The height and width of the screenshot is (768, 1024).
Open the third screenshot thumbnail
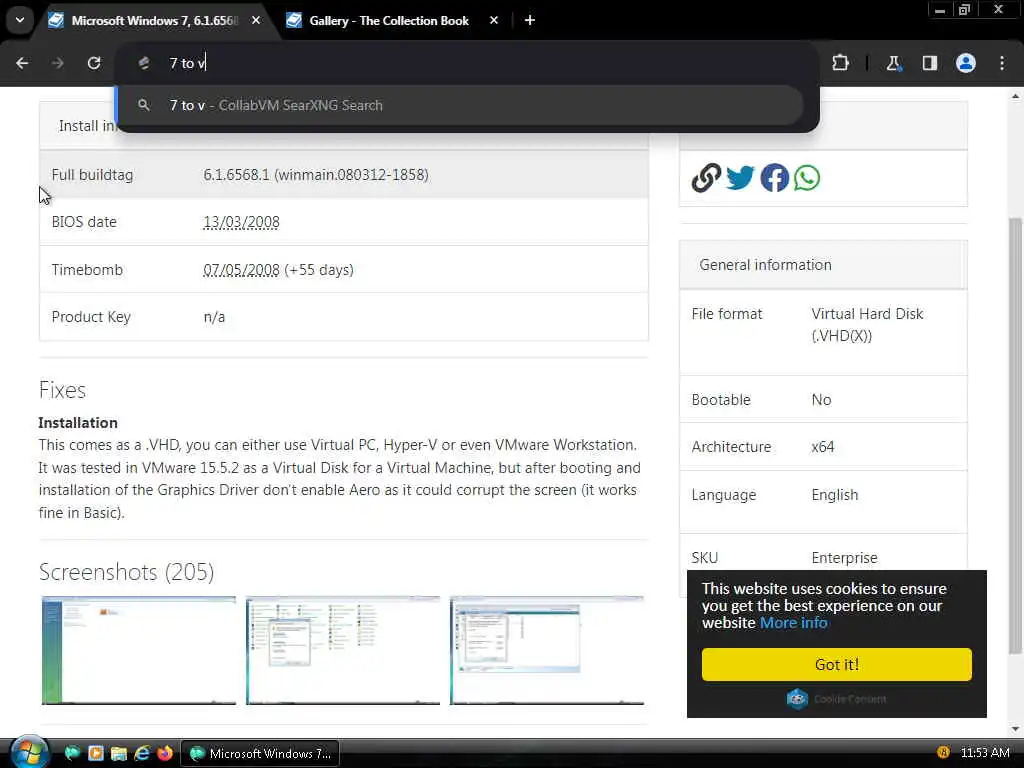(547, 650)
